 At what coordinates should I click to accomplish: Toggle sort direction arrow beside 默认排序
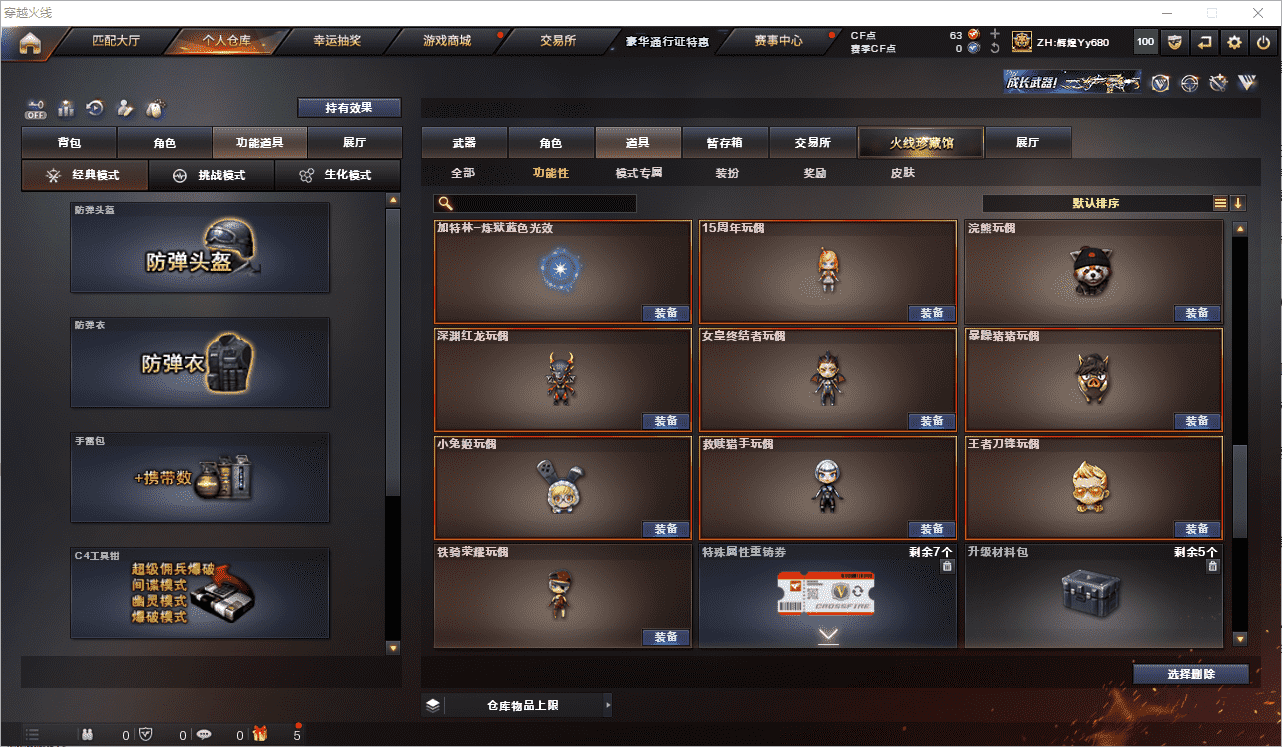click(1238, 203)
